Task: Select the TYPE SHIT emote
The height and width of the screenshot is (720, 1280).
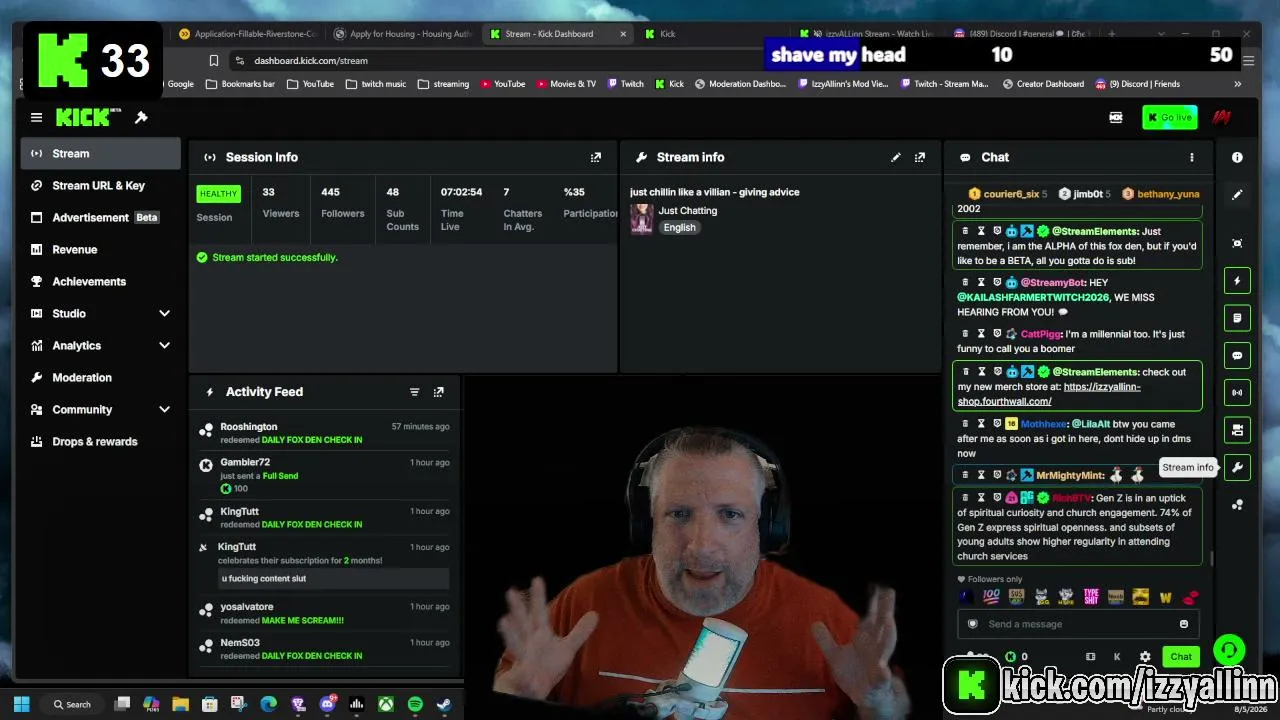Action: tap(1091, 597)
